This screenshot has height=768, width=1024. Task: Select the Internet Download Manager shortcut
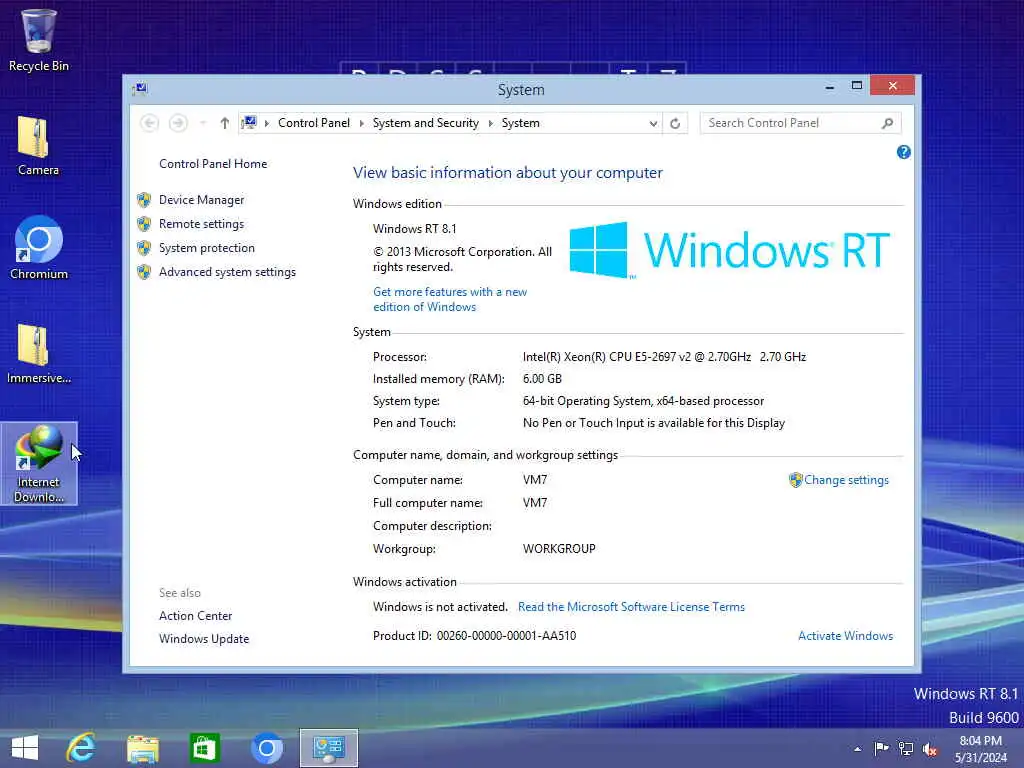click(x=39, y=464)
